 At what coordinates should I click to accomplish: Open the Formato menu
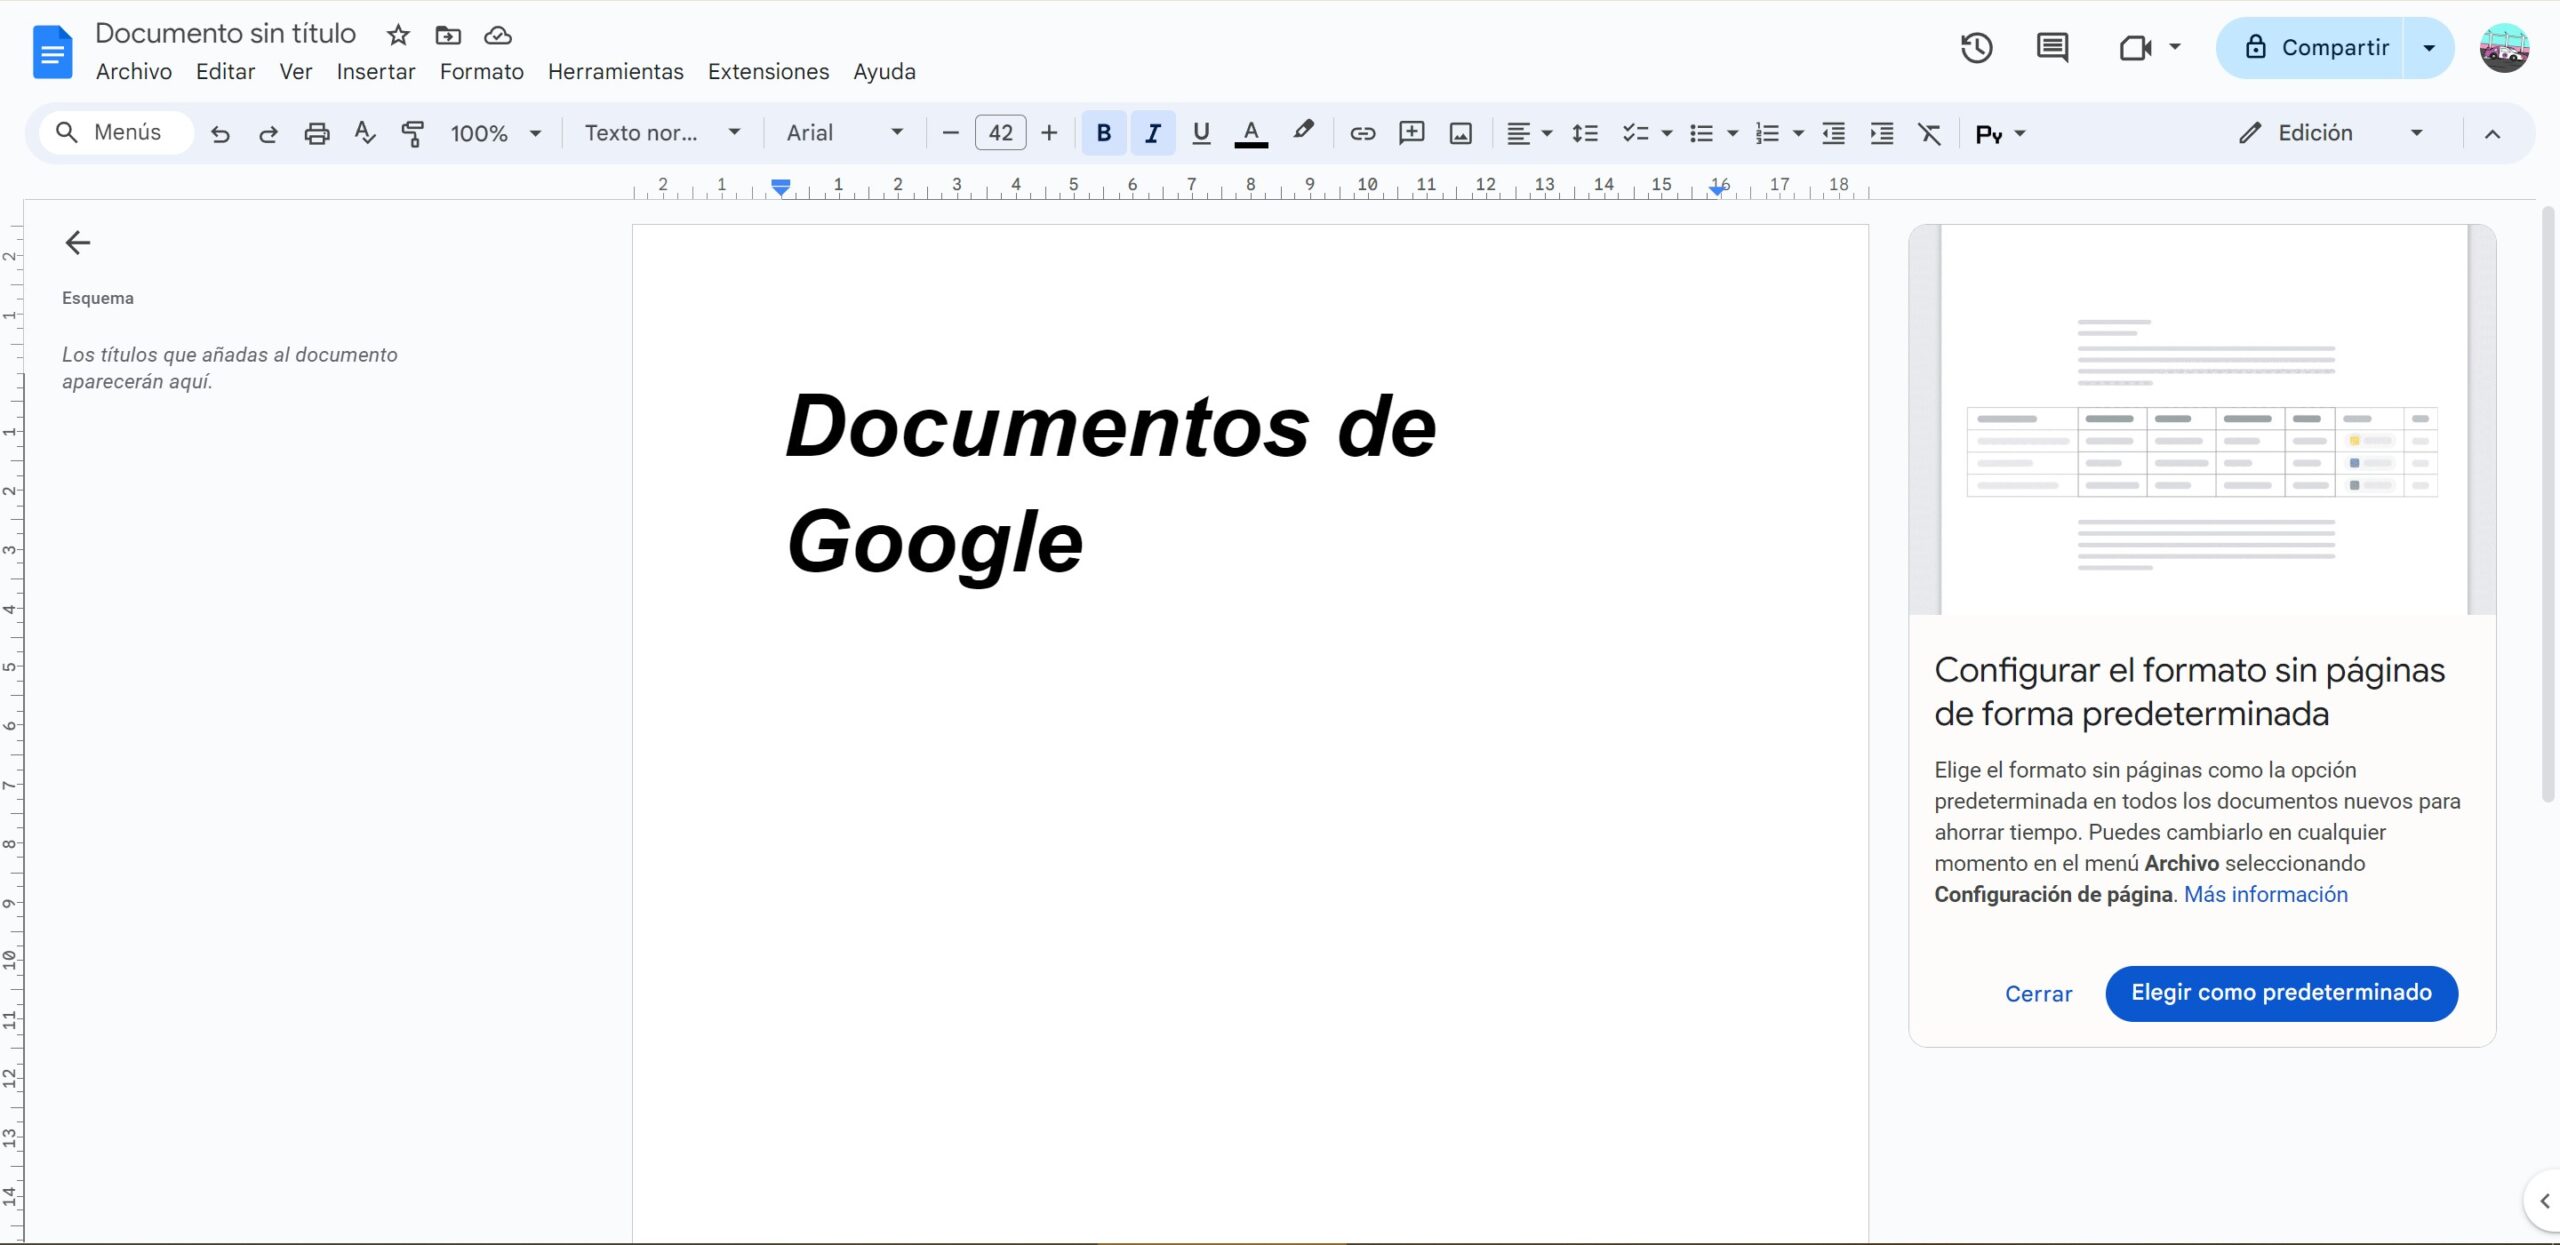click(x=482, y=72)
